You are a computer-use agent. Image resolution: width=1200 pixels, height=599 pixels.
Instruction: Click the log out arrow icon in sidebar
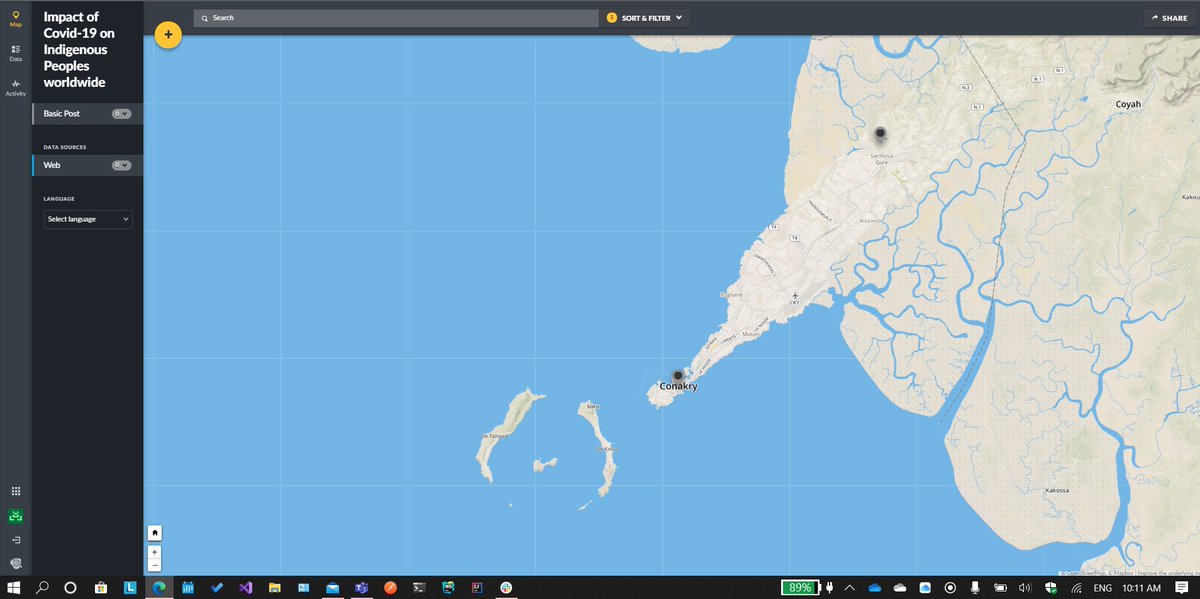15,540
